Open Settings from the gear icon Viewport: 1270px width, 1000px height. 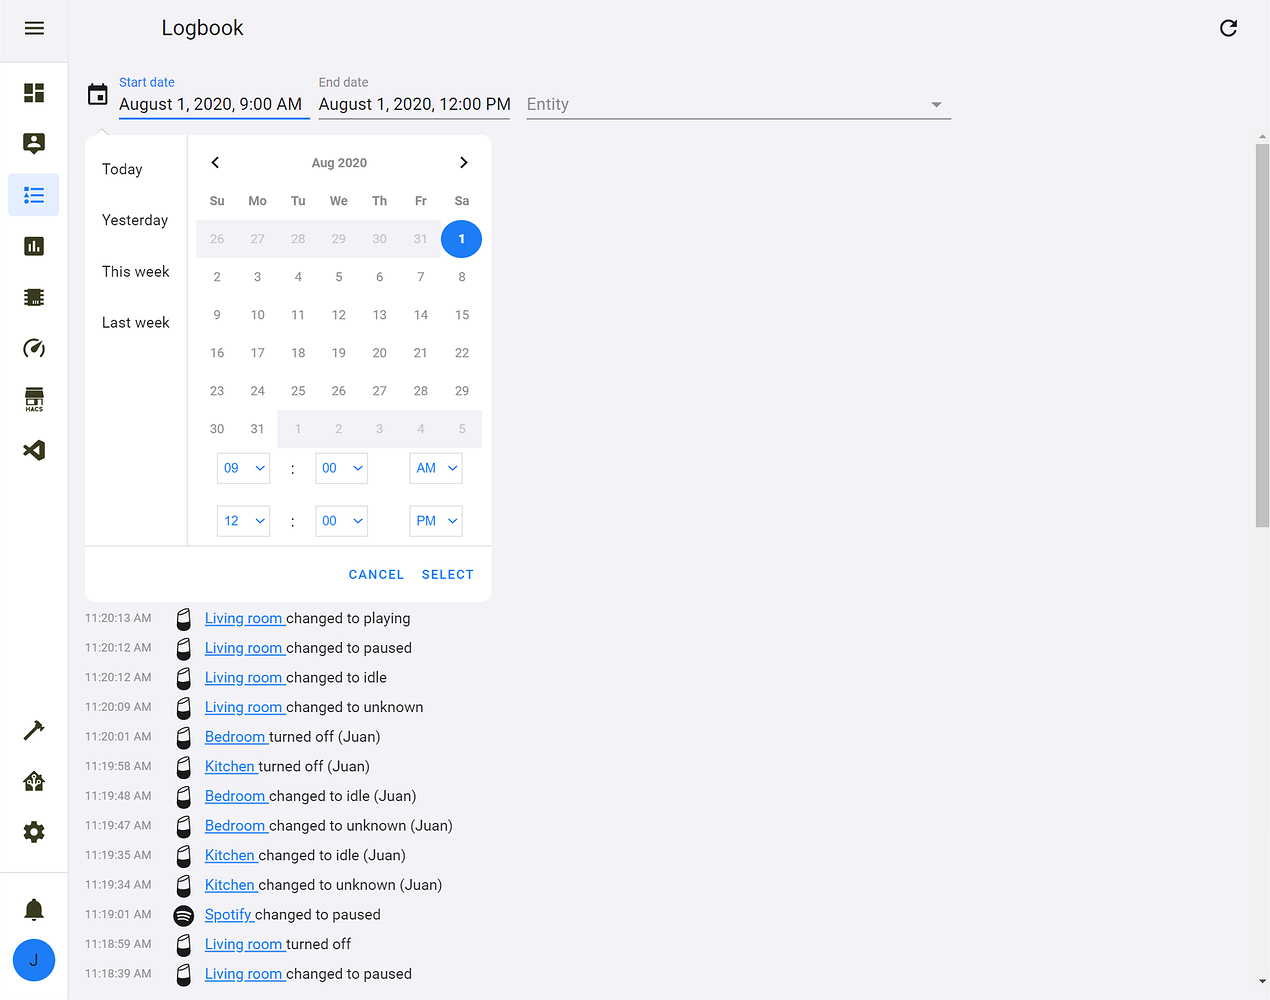(33, 831)
